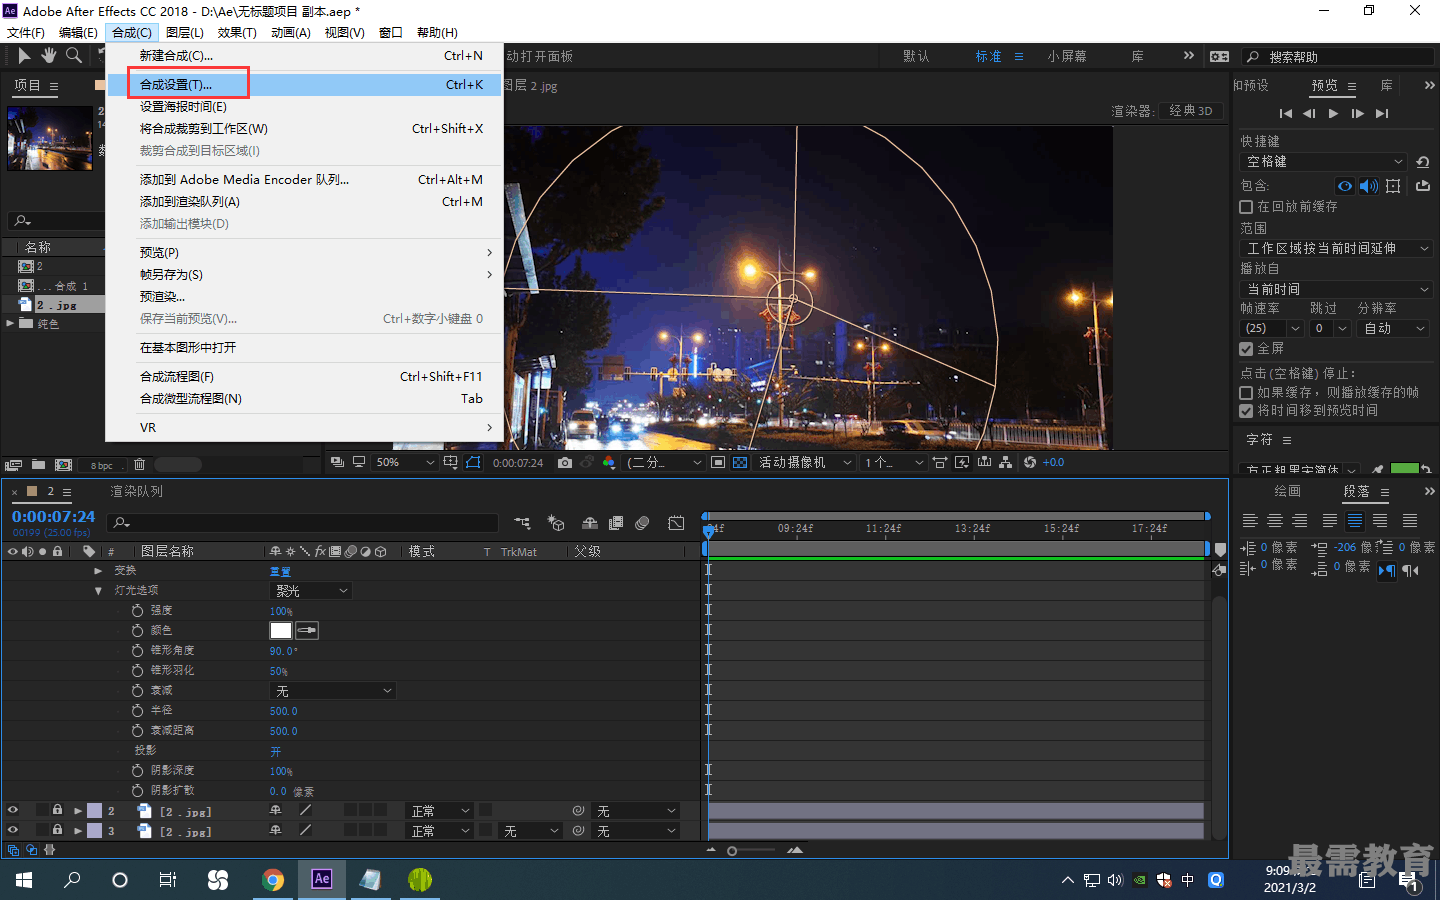Viewport: 1440px width, 900px height.
Task: Select the Selection arrow tool
Action: 25,56
